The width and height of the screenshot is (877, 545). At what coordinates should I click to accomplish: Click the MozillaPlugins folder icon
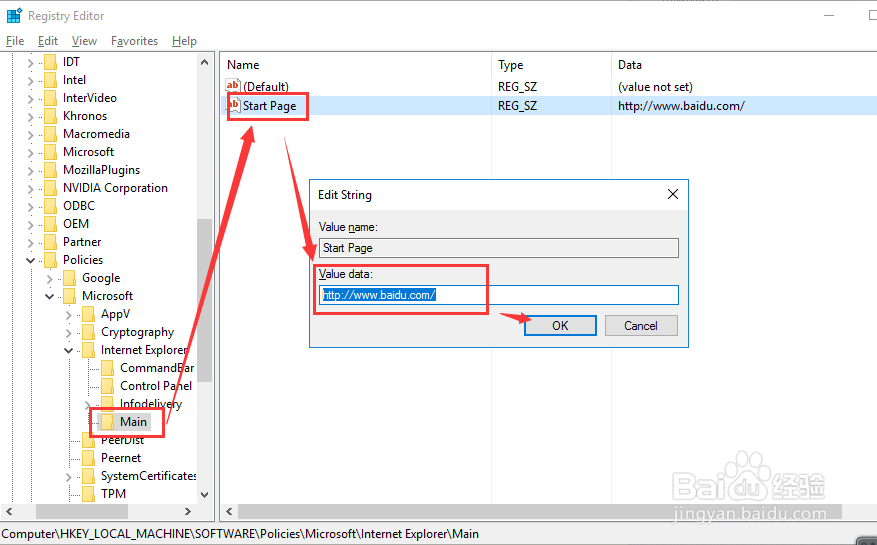tap(50, 170)
